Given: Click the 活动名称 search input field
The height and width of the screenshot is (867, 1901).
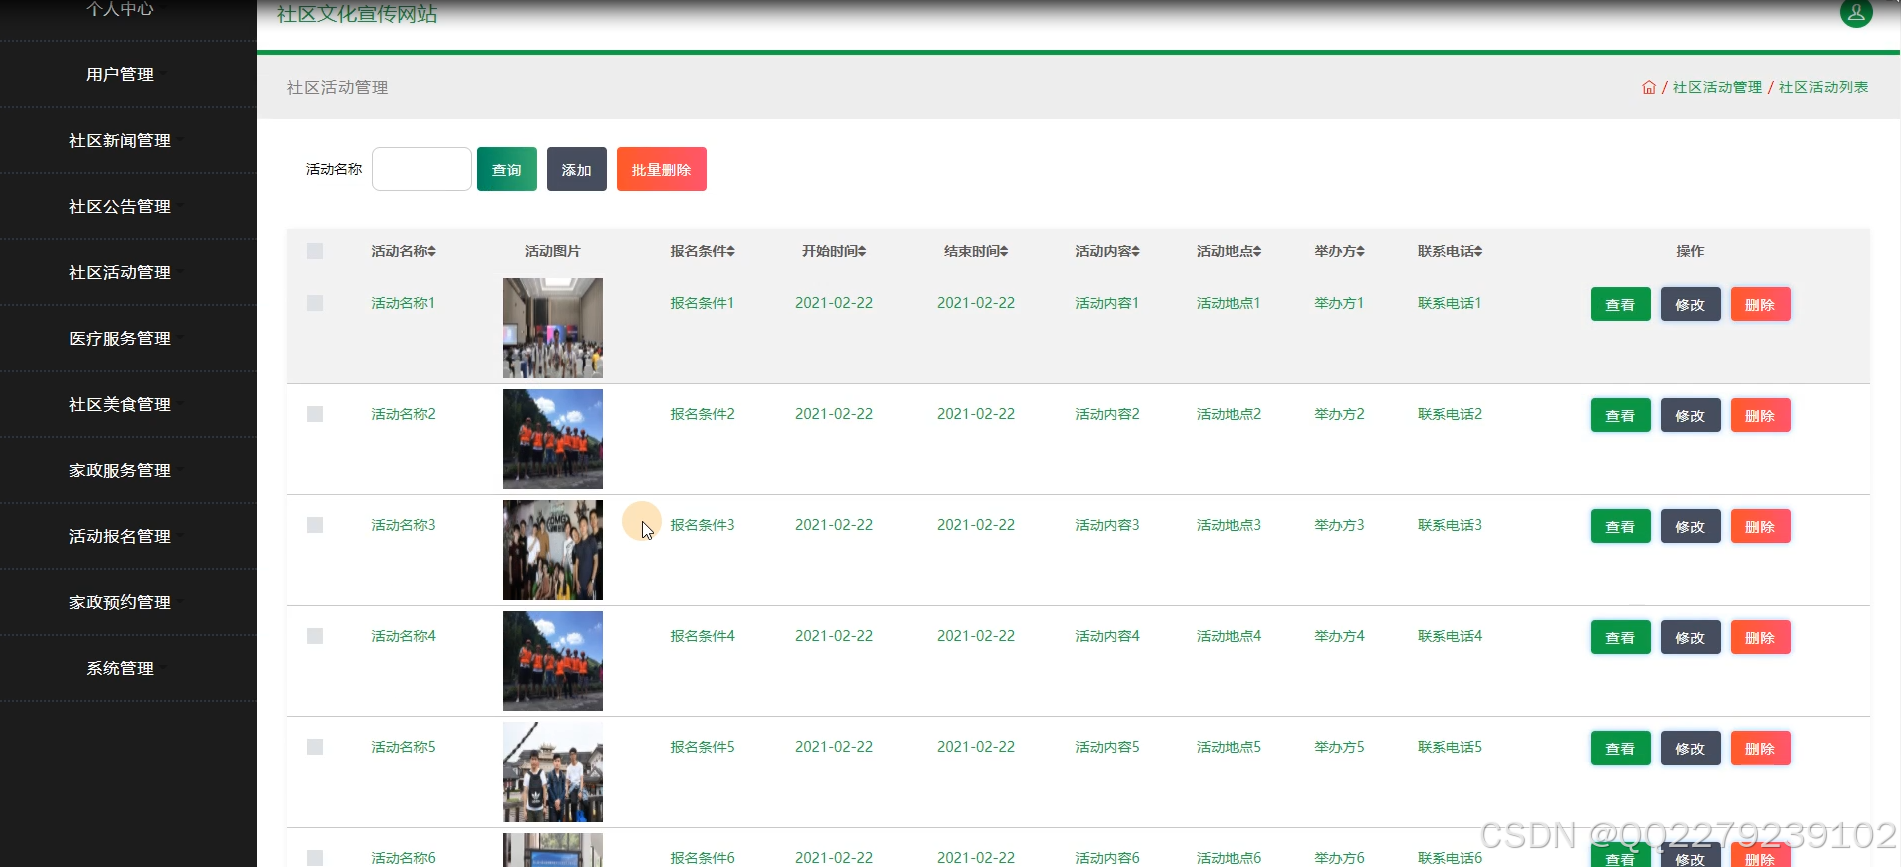Looking at the screenshot, I should tap(422, 169).
